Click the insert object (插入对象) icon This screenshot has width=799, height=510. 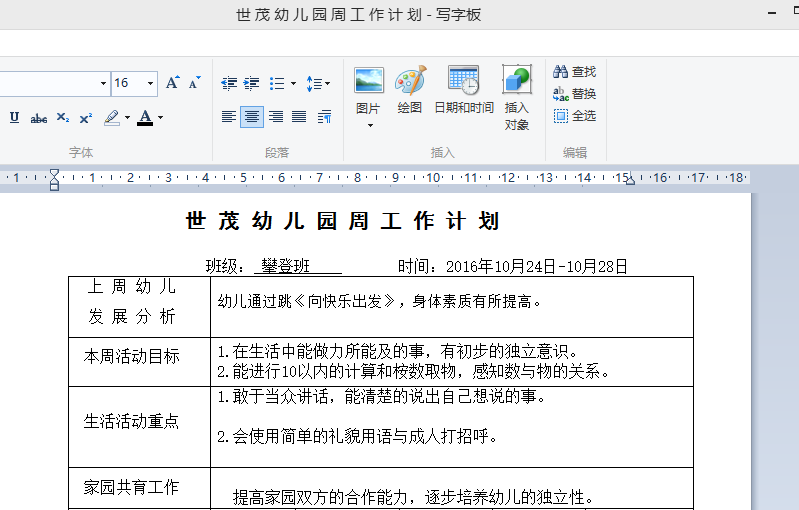point(517,97)
